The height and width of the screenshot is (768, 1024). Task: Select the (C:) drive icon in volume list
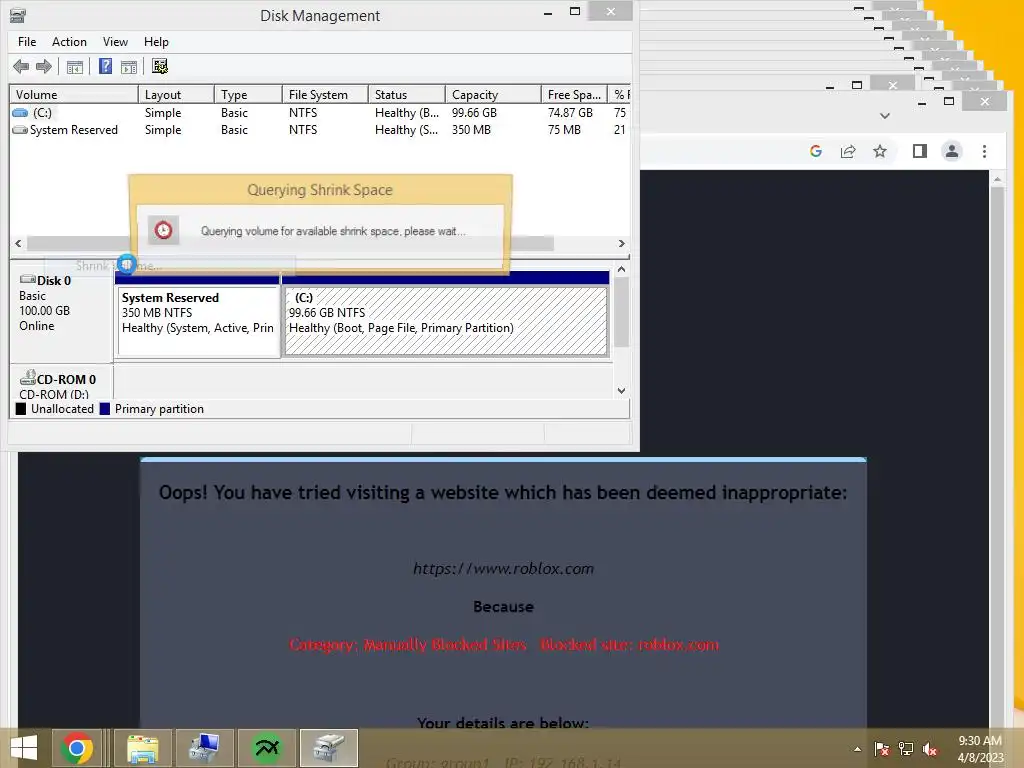[20, 113]
